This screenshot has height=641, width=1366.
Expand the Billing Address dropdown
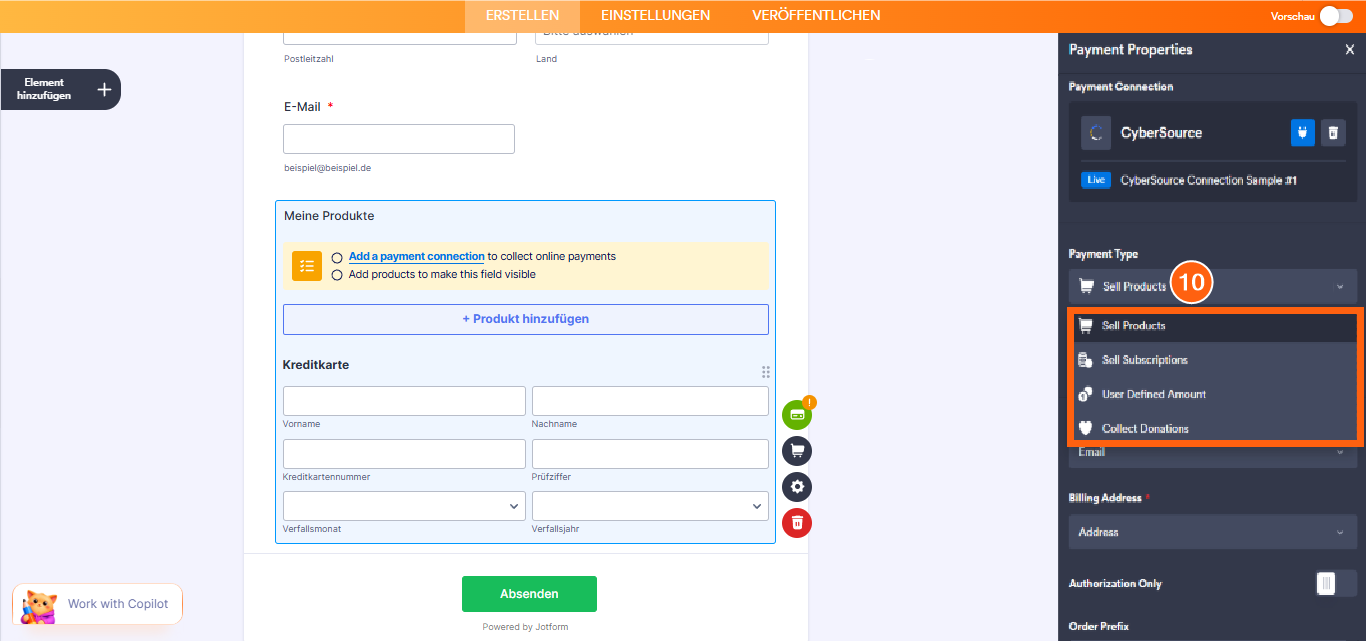[1213, 531]
